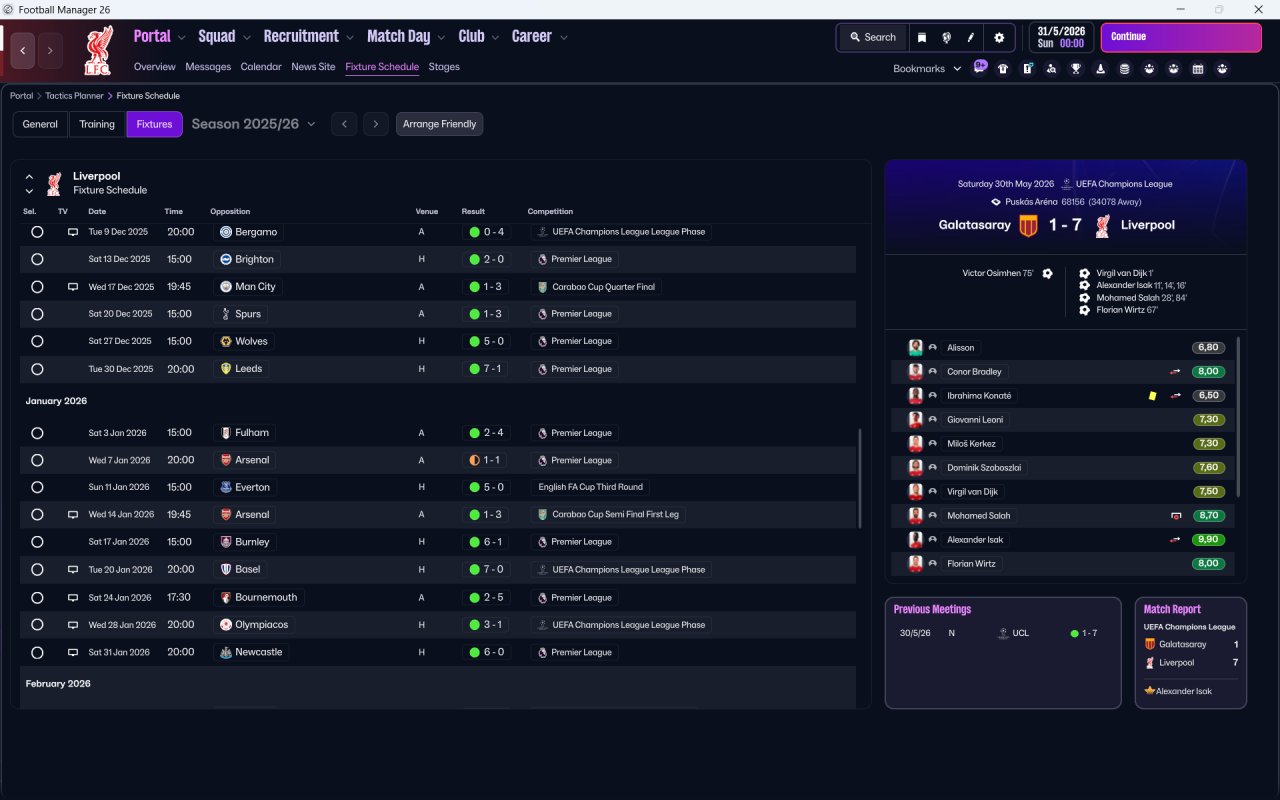
Task: Click the TV icon on Man City row
Action: (x=72, y=287)
